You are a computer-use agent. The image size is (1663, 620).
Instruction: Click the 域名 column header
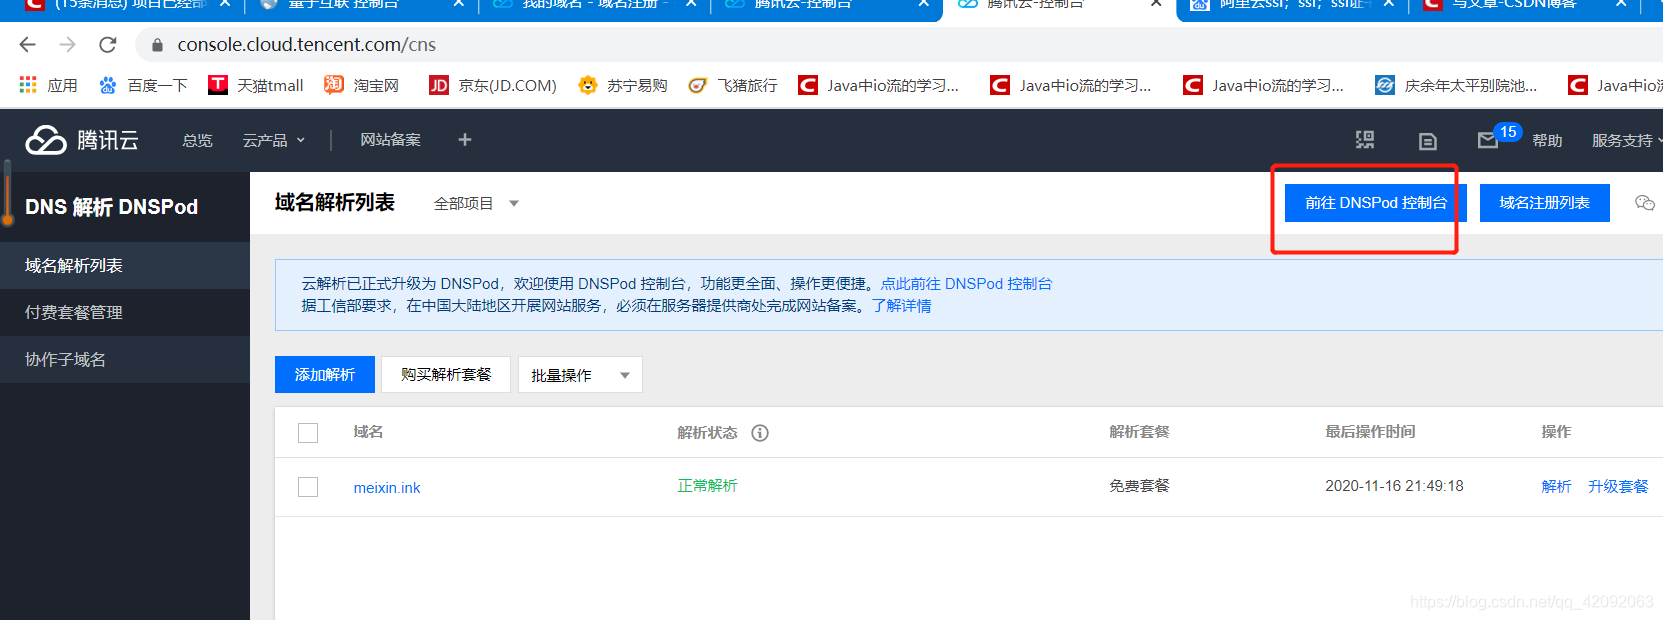coord(368,432)
